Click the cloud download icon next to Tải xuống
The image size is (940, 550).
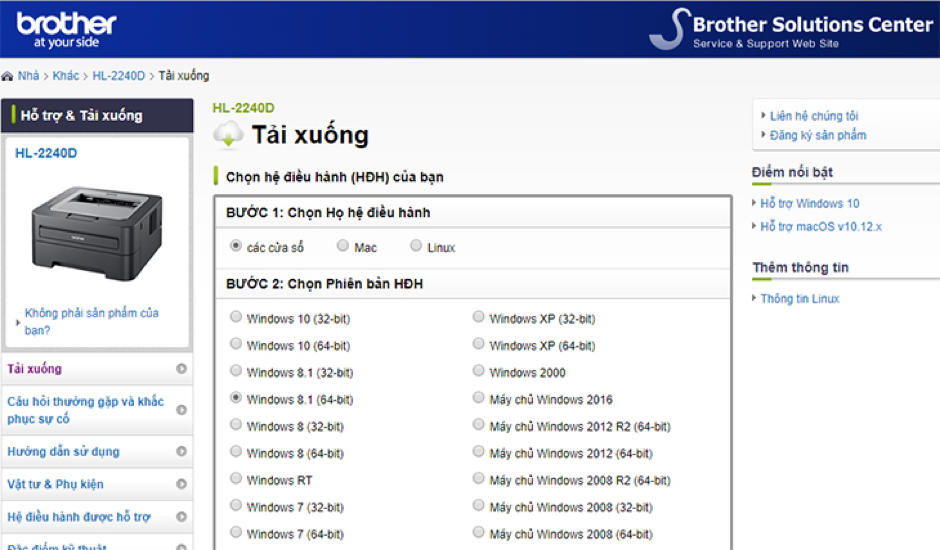click(228, 134)
